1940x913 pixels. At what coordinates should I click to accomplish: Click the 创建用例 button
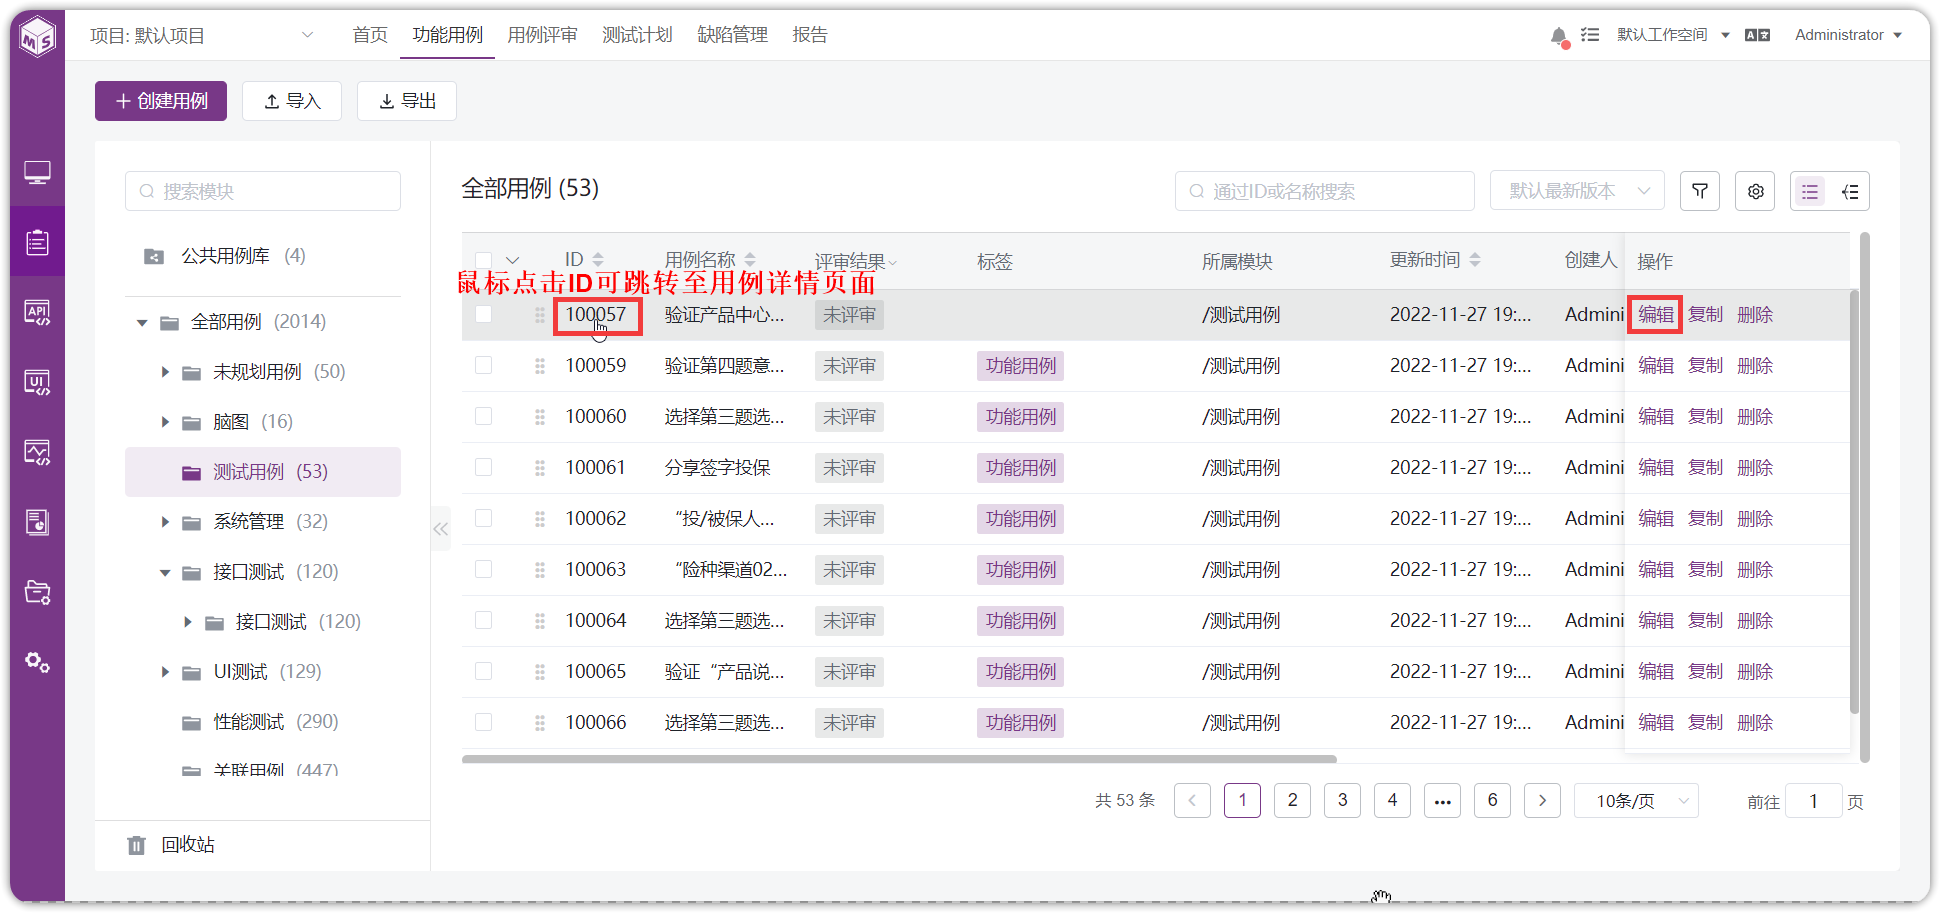click(161, 101)
